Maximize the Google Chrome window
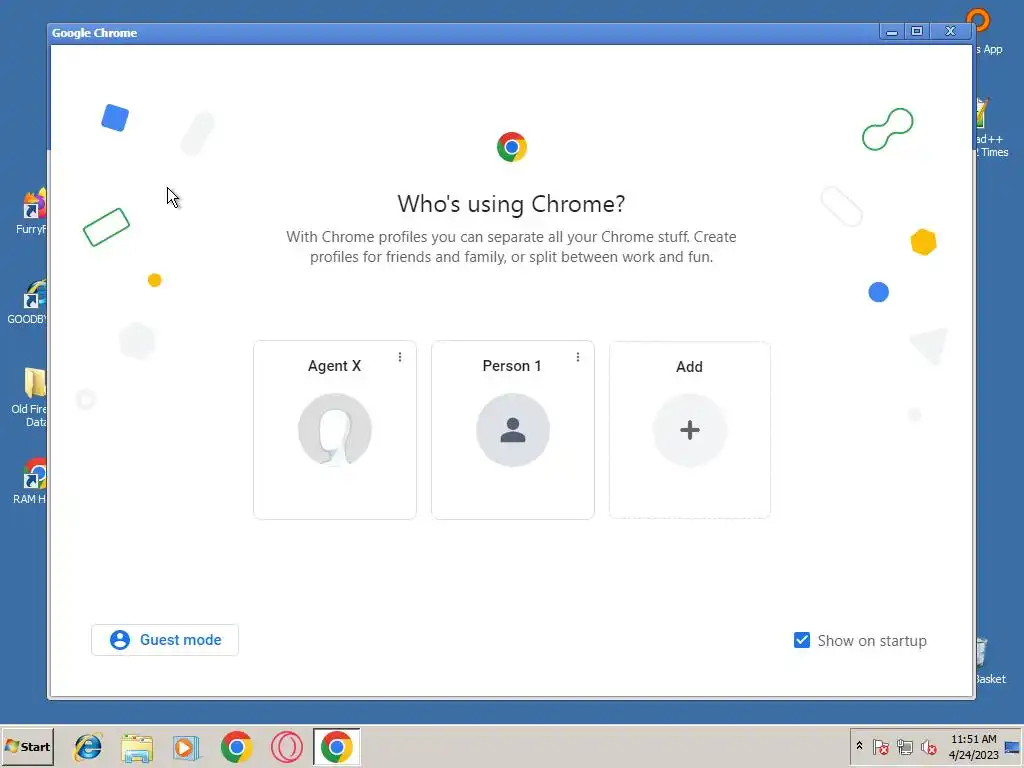The height and width of the screenshot is (768, 1024). [x=917, y=32]
